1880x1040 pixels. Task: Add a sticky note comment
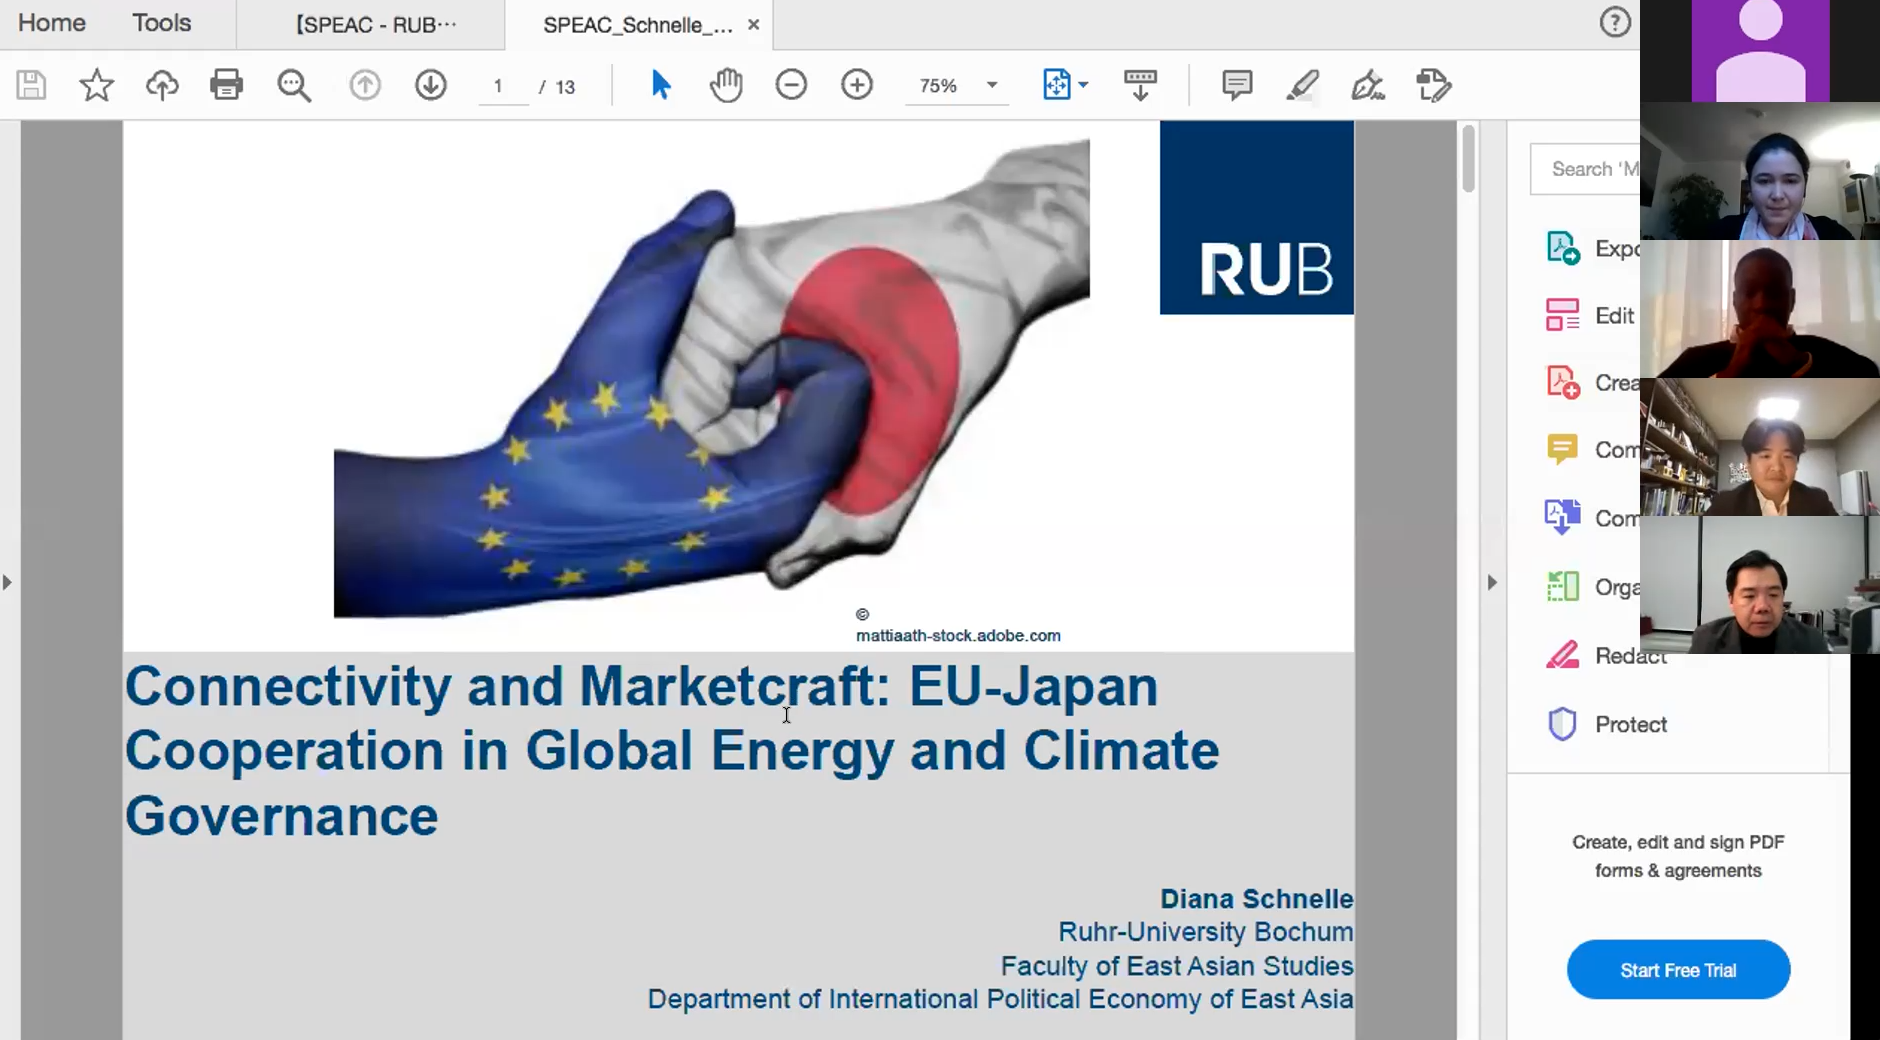coord(1237,85)
